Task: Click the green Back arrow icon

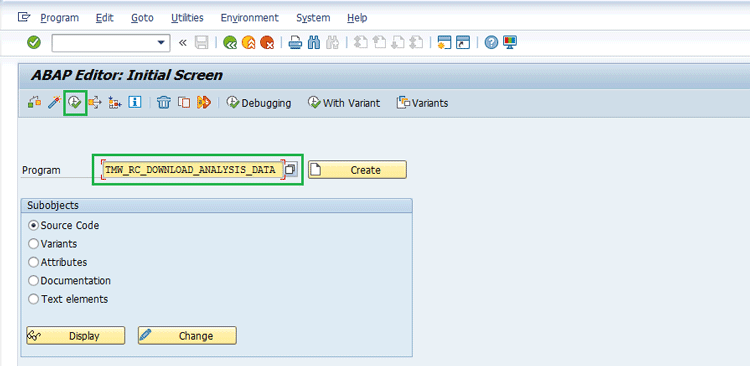Action: [230, 43]
